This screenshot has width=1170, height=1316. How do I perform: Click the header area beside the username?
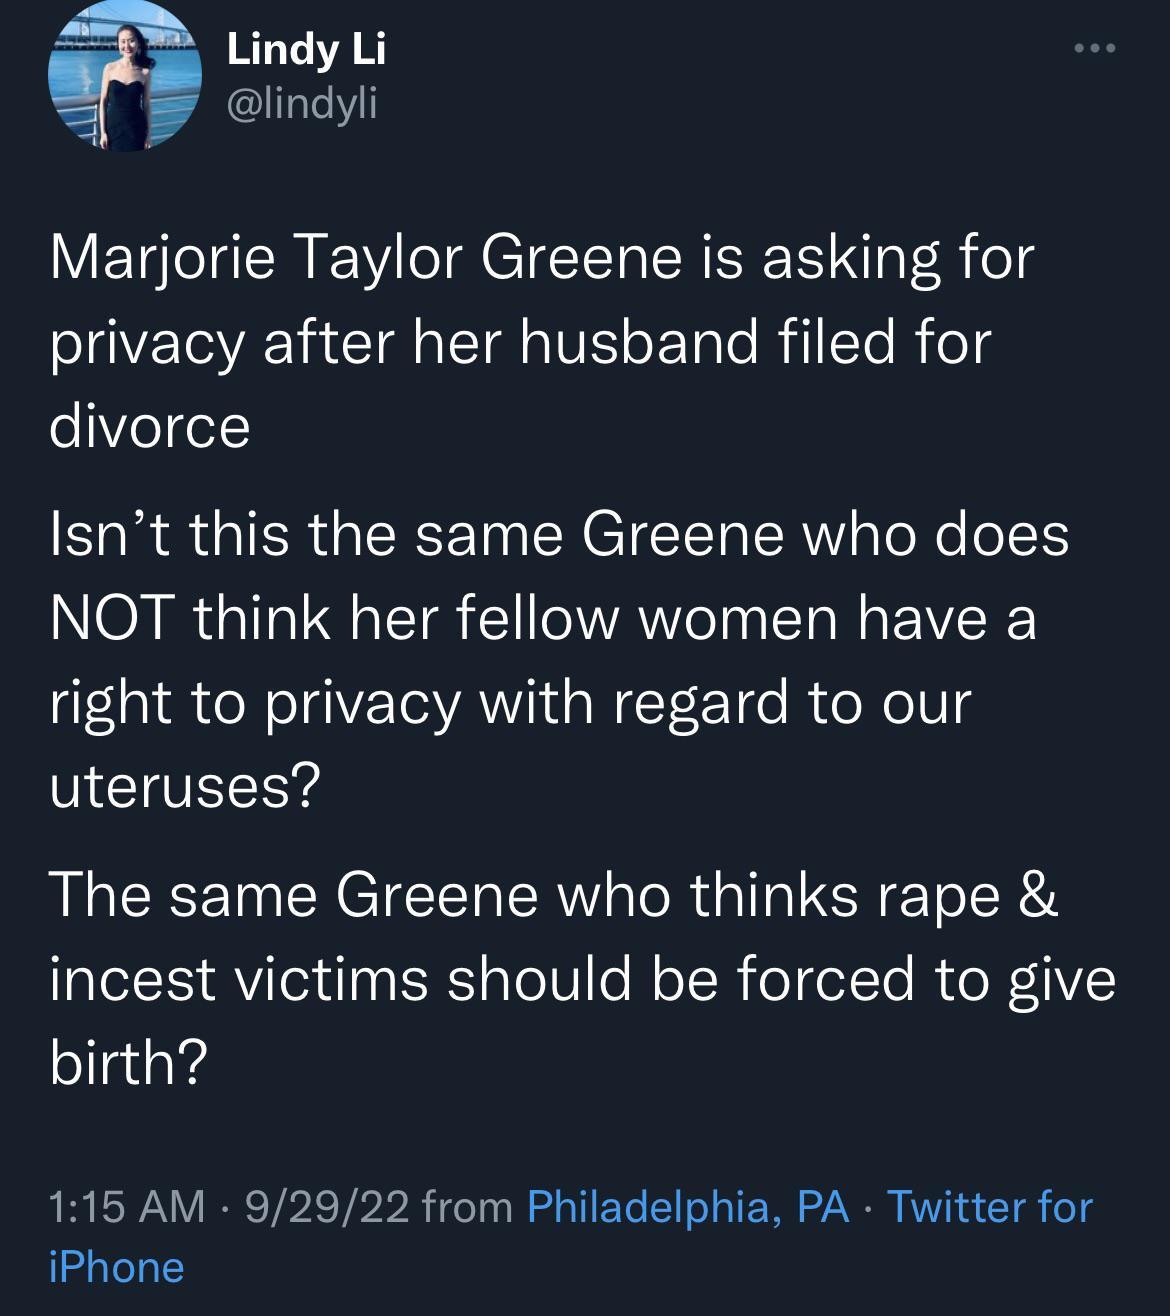pyautogui.click(x=650, y=75)
